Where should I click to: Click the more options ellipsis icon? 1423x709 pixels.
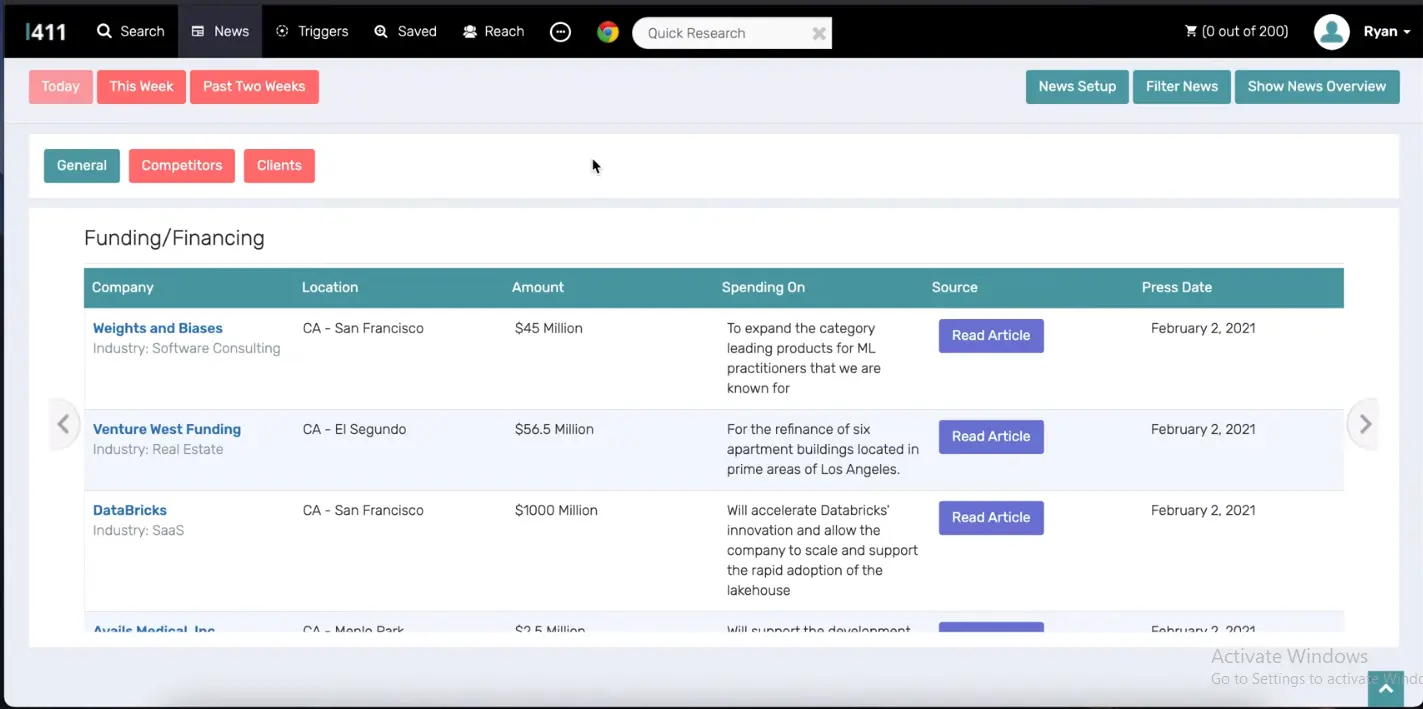(x=561, y=32)
